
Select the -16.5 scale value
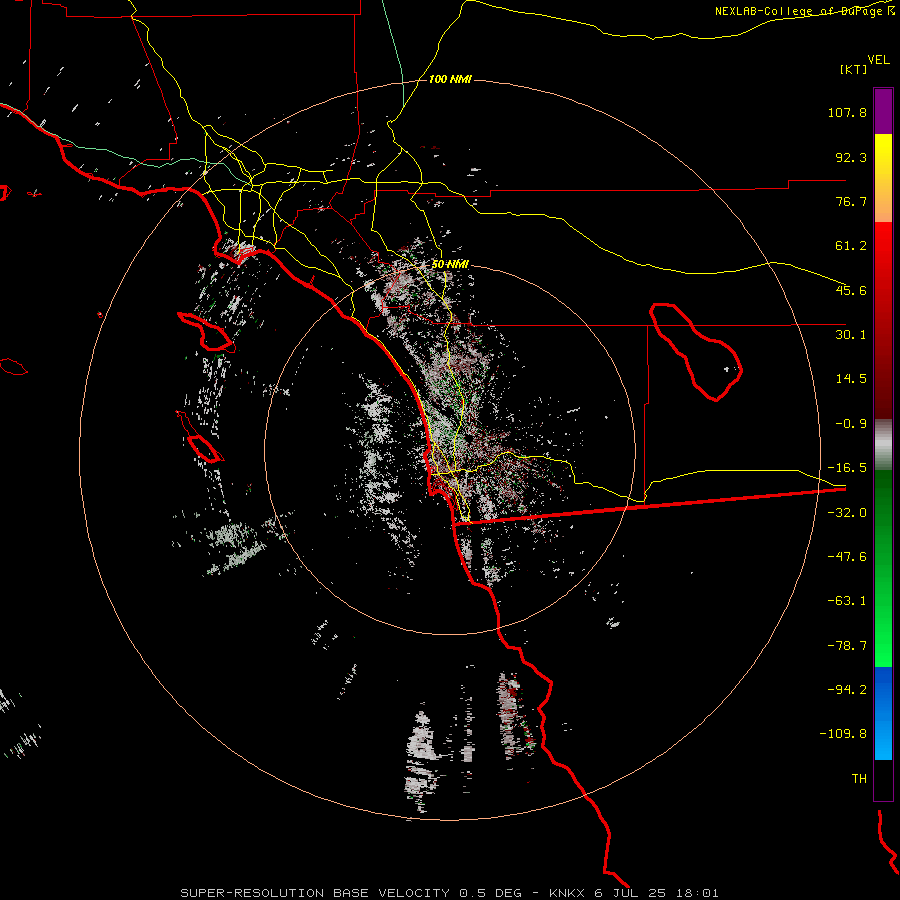[x=847, y=468]
